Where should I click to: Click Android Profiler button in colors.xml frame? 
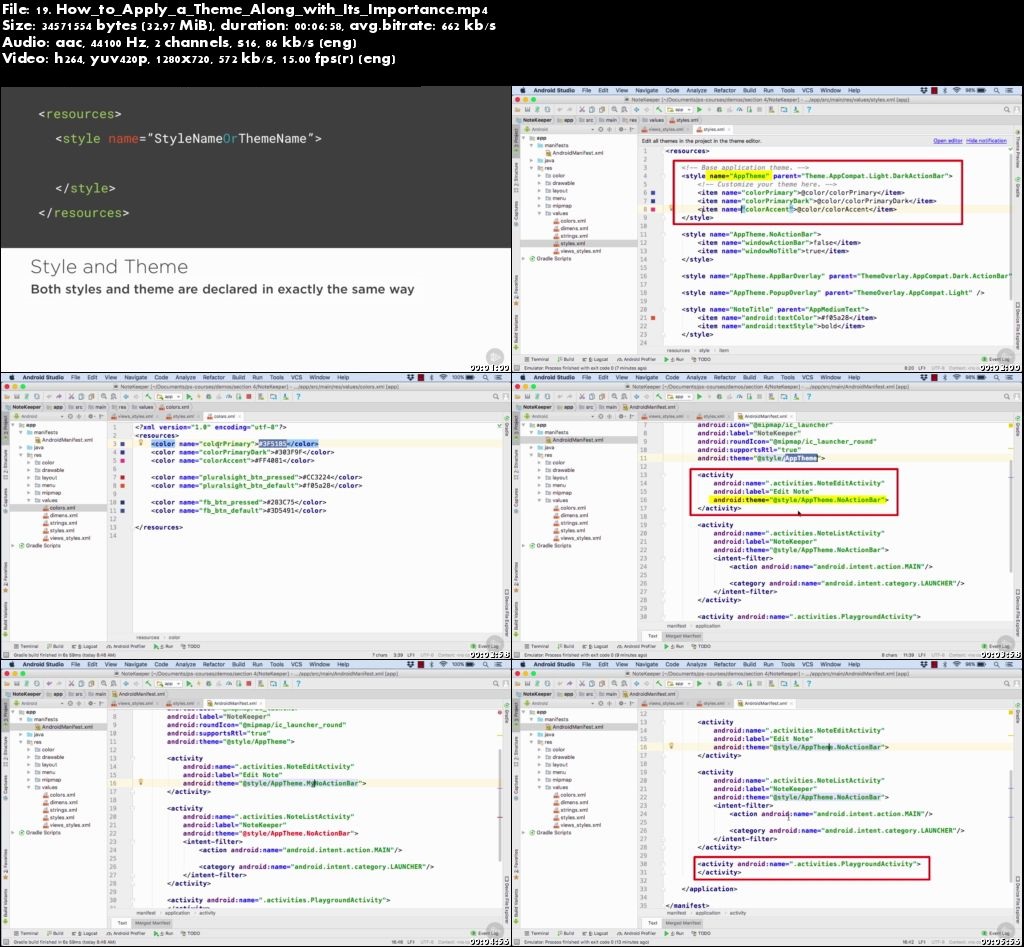(126, 646)
